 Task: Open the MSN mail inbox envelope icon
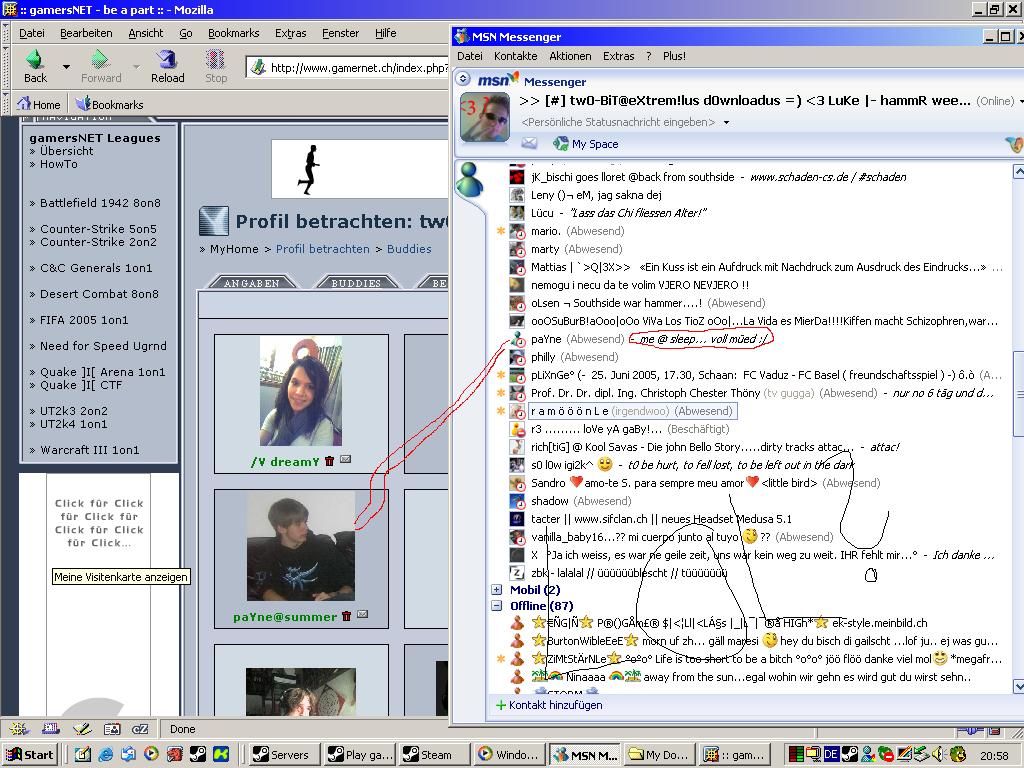pos(529,144)
